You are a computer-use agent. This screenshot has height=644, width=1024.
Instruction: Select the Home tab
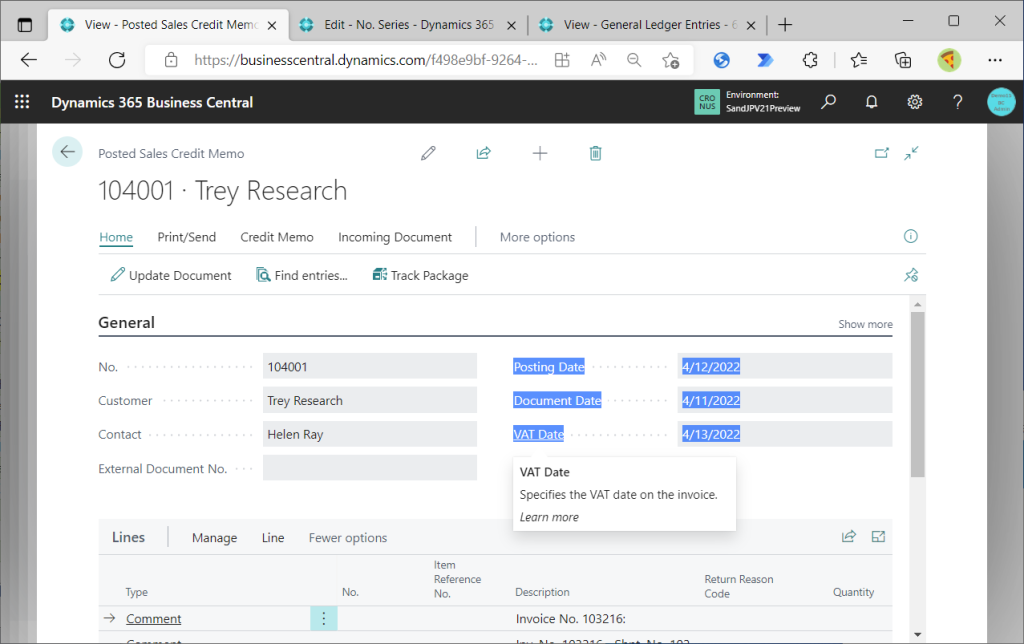(x=116, y=237)
